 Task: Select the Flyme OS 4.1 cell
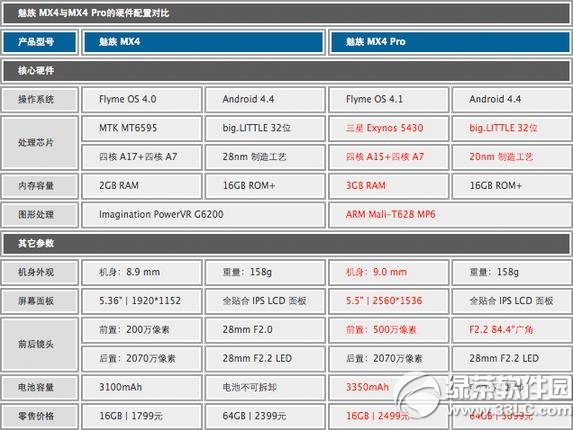pos(389,99)
